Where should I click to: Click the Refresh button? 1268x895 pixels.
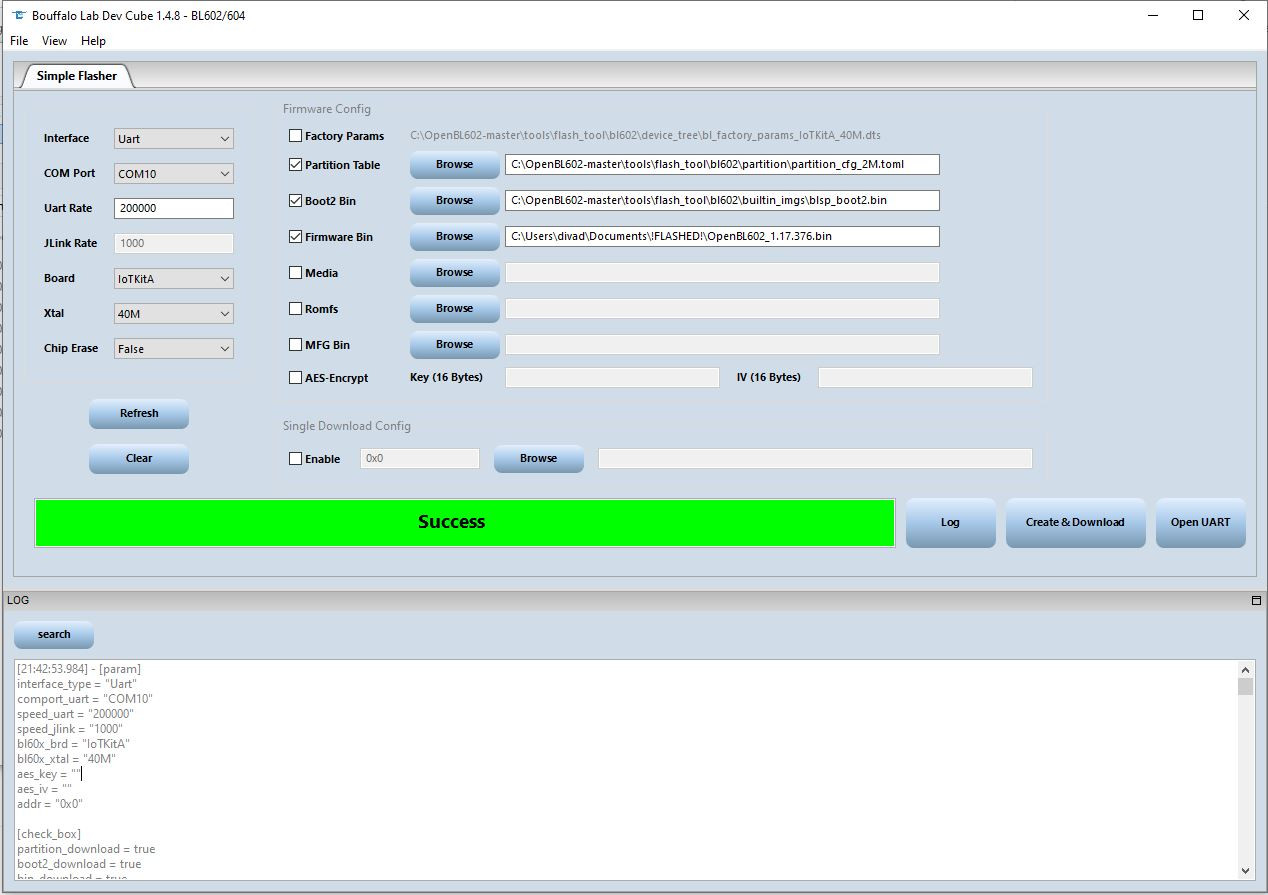pyautogui.click(x=139, y=413)
